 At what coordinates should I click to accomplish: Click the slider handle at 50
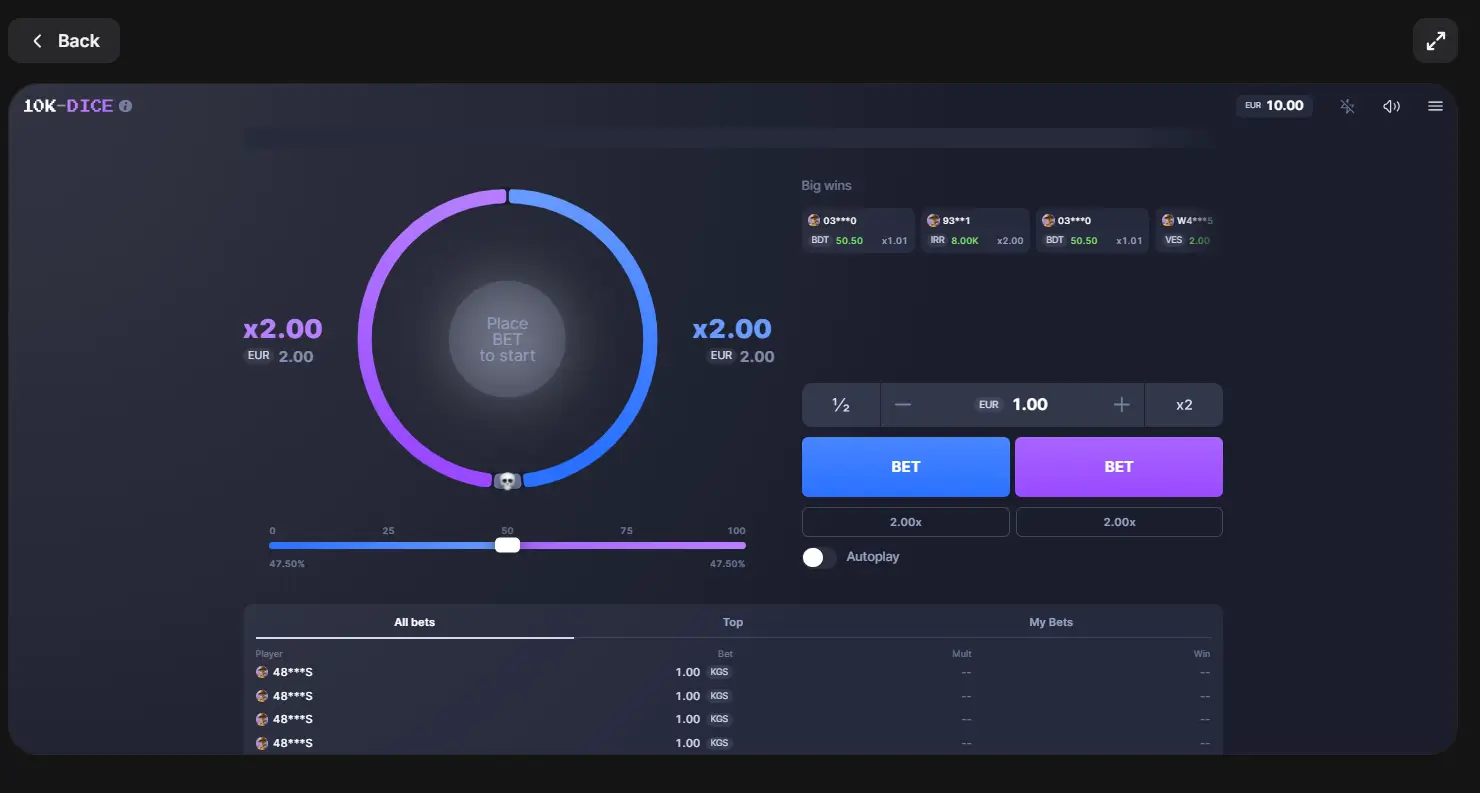(x=508, y=545)
